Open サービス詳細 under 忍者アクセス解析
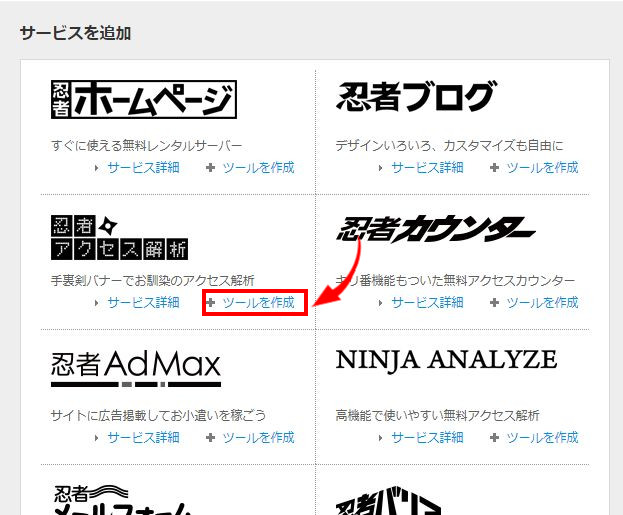This screenshot has height=515, width=623. (x=143, y=303)
